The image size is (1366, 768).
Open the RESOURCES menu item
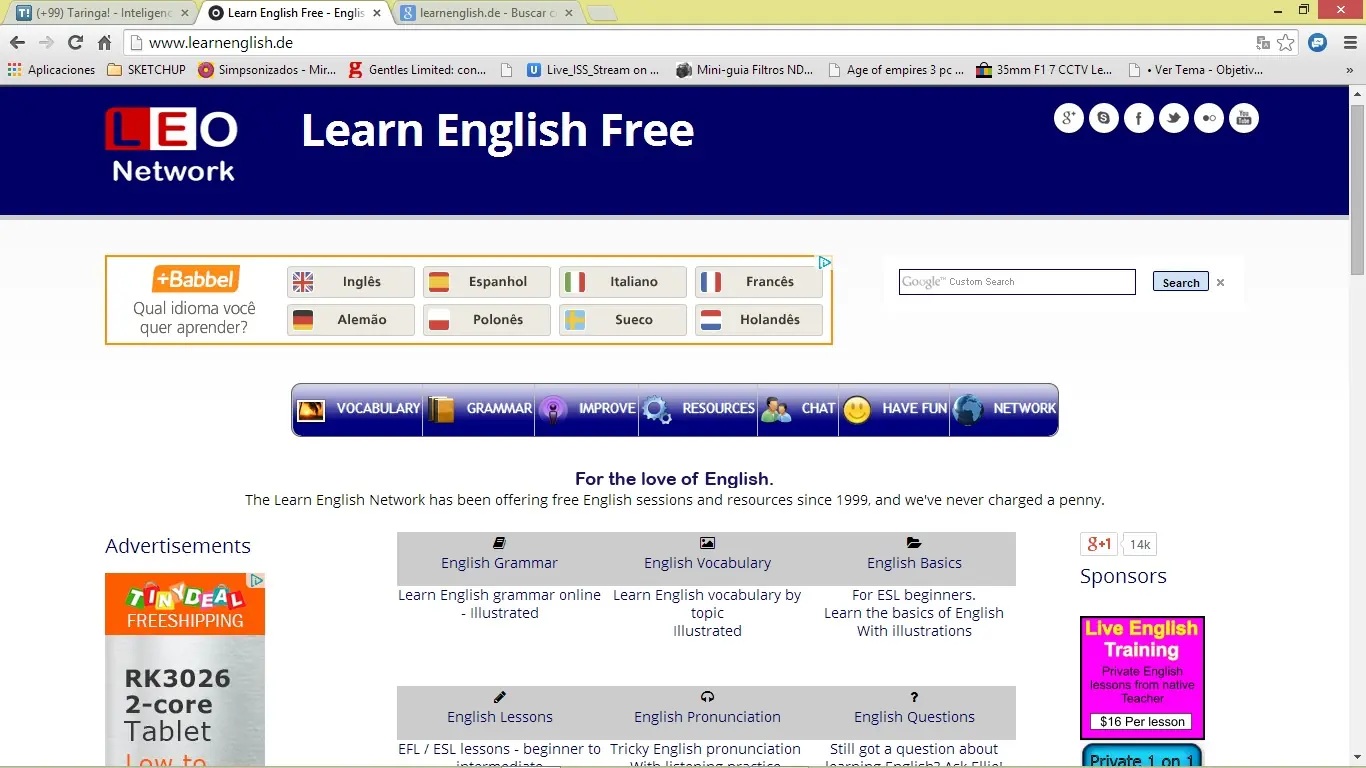tap(698, 409)
